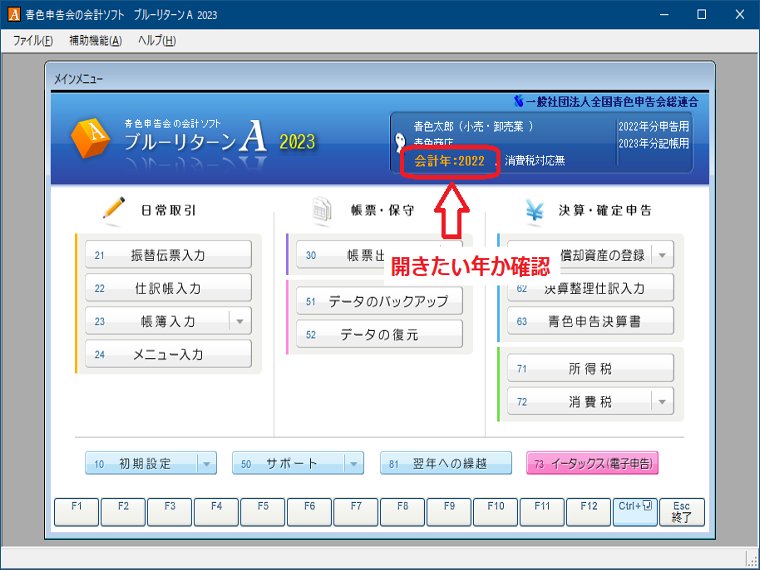Click the F1 function key button
760x570 pixels.
[77, 512]
